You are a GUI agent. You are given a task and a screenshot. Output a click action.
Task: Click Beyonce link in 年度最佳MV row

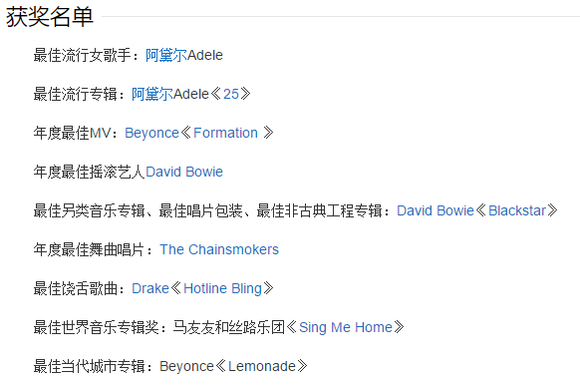click(x=152, y=133)
